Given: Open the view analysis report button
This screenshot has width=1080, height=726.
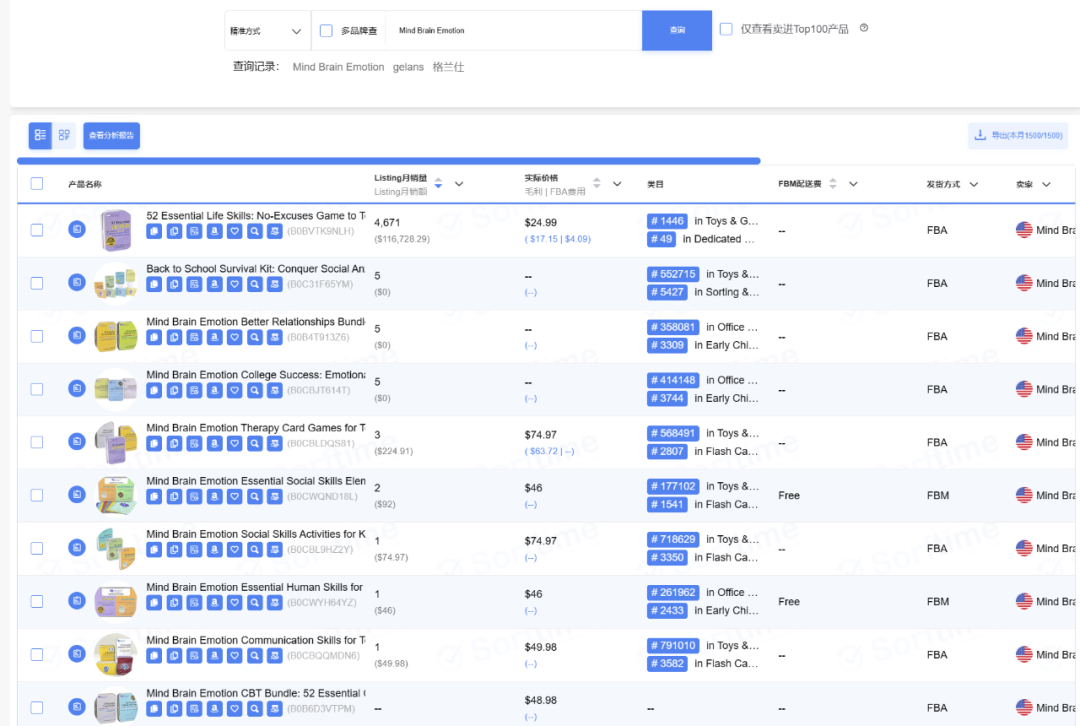Looking at the screenshot, I should point(112,136).
